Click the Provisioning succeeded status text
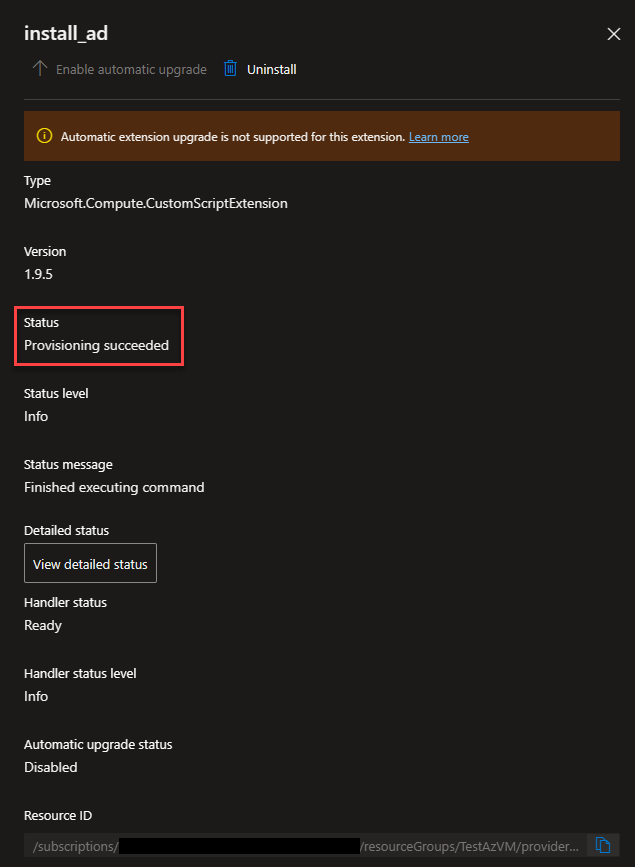Image resolution: width=635 pixels, height=867 pixels. (96, 345)
